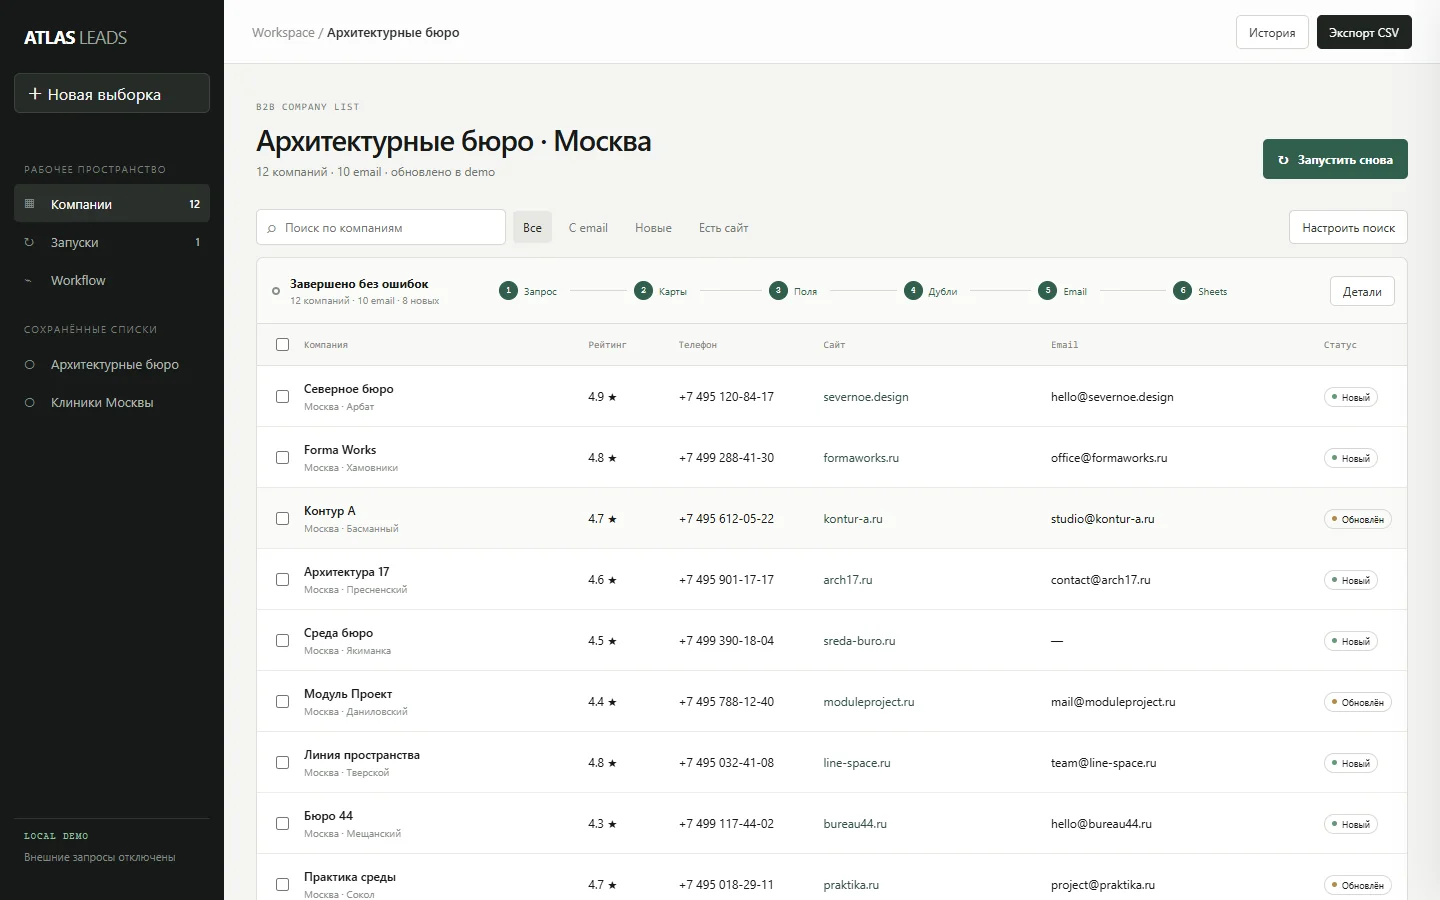
Task: Open the Workflow sidebar item
Action: 112,280
